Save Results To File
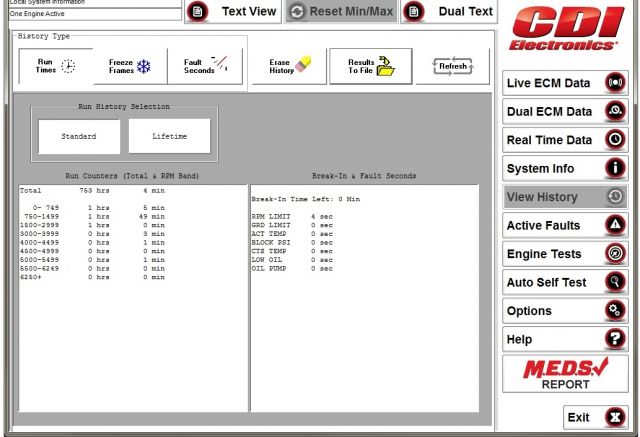This screenshot has width=640, height=437. (371, 66)
